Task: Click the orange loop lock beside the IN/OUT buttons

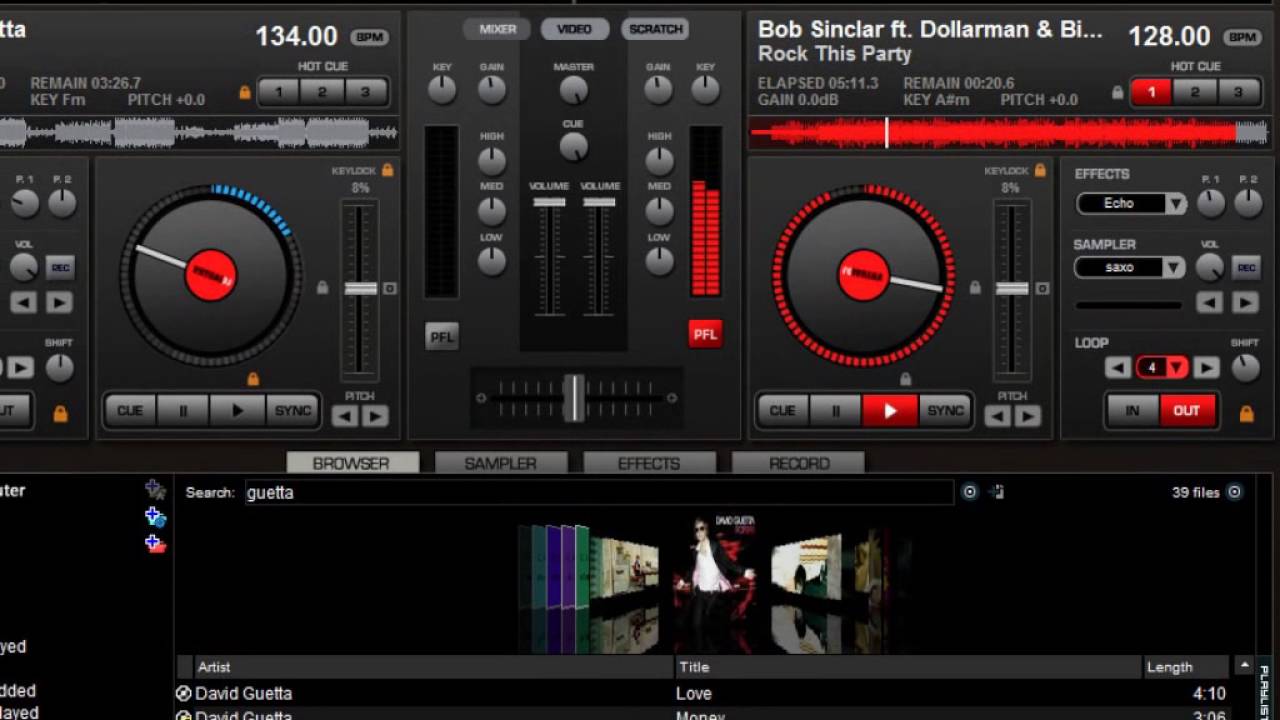Action: pyautogui.click(x=1246, y=413)
